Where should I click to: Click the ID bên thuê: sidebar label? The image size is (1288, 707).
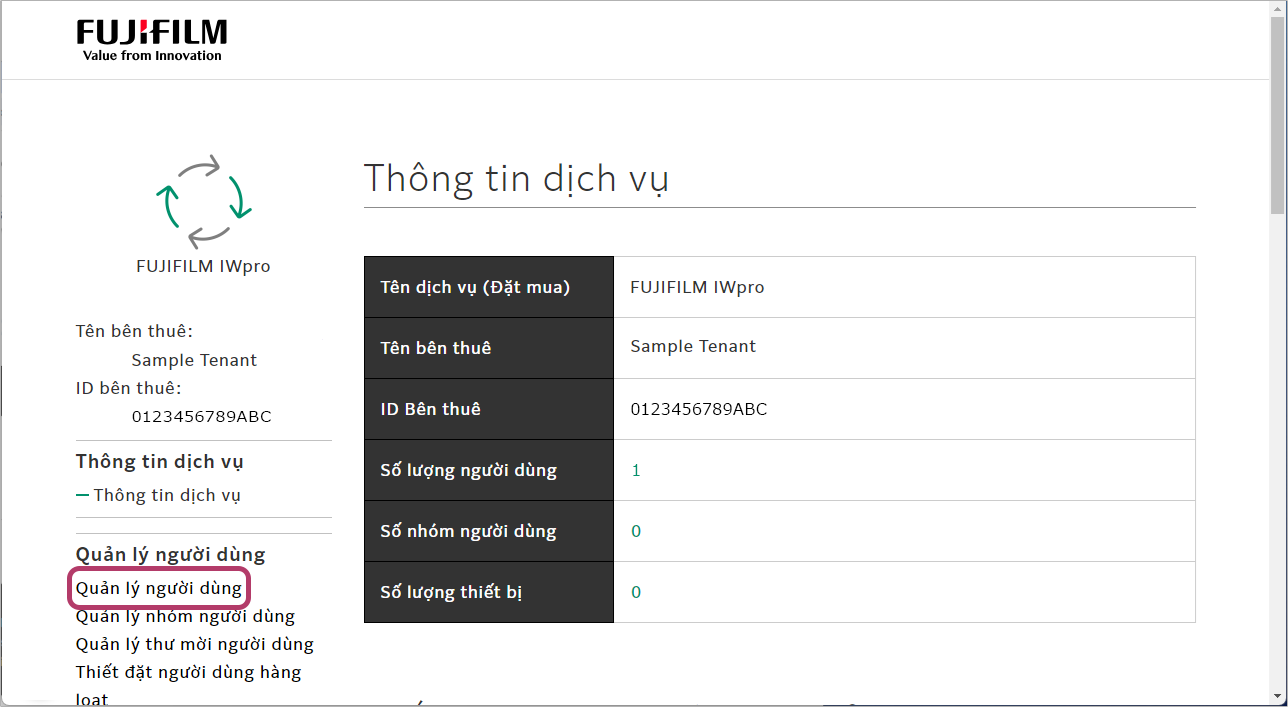[x=128, y=388]
